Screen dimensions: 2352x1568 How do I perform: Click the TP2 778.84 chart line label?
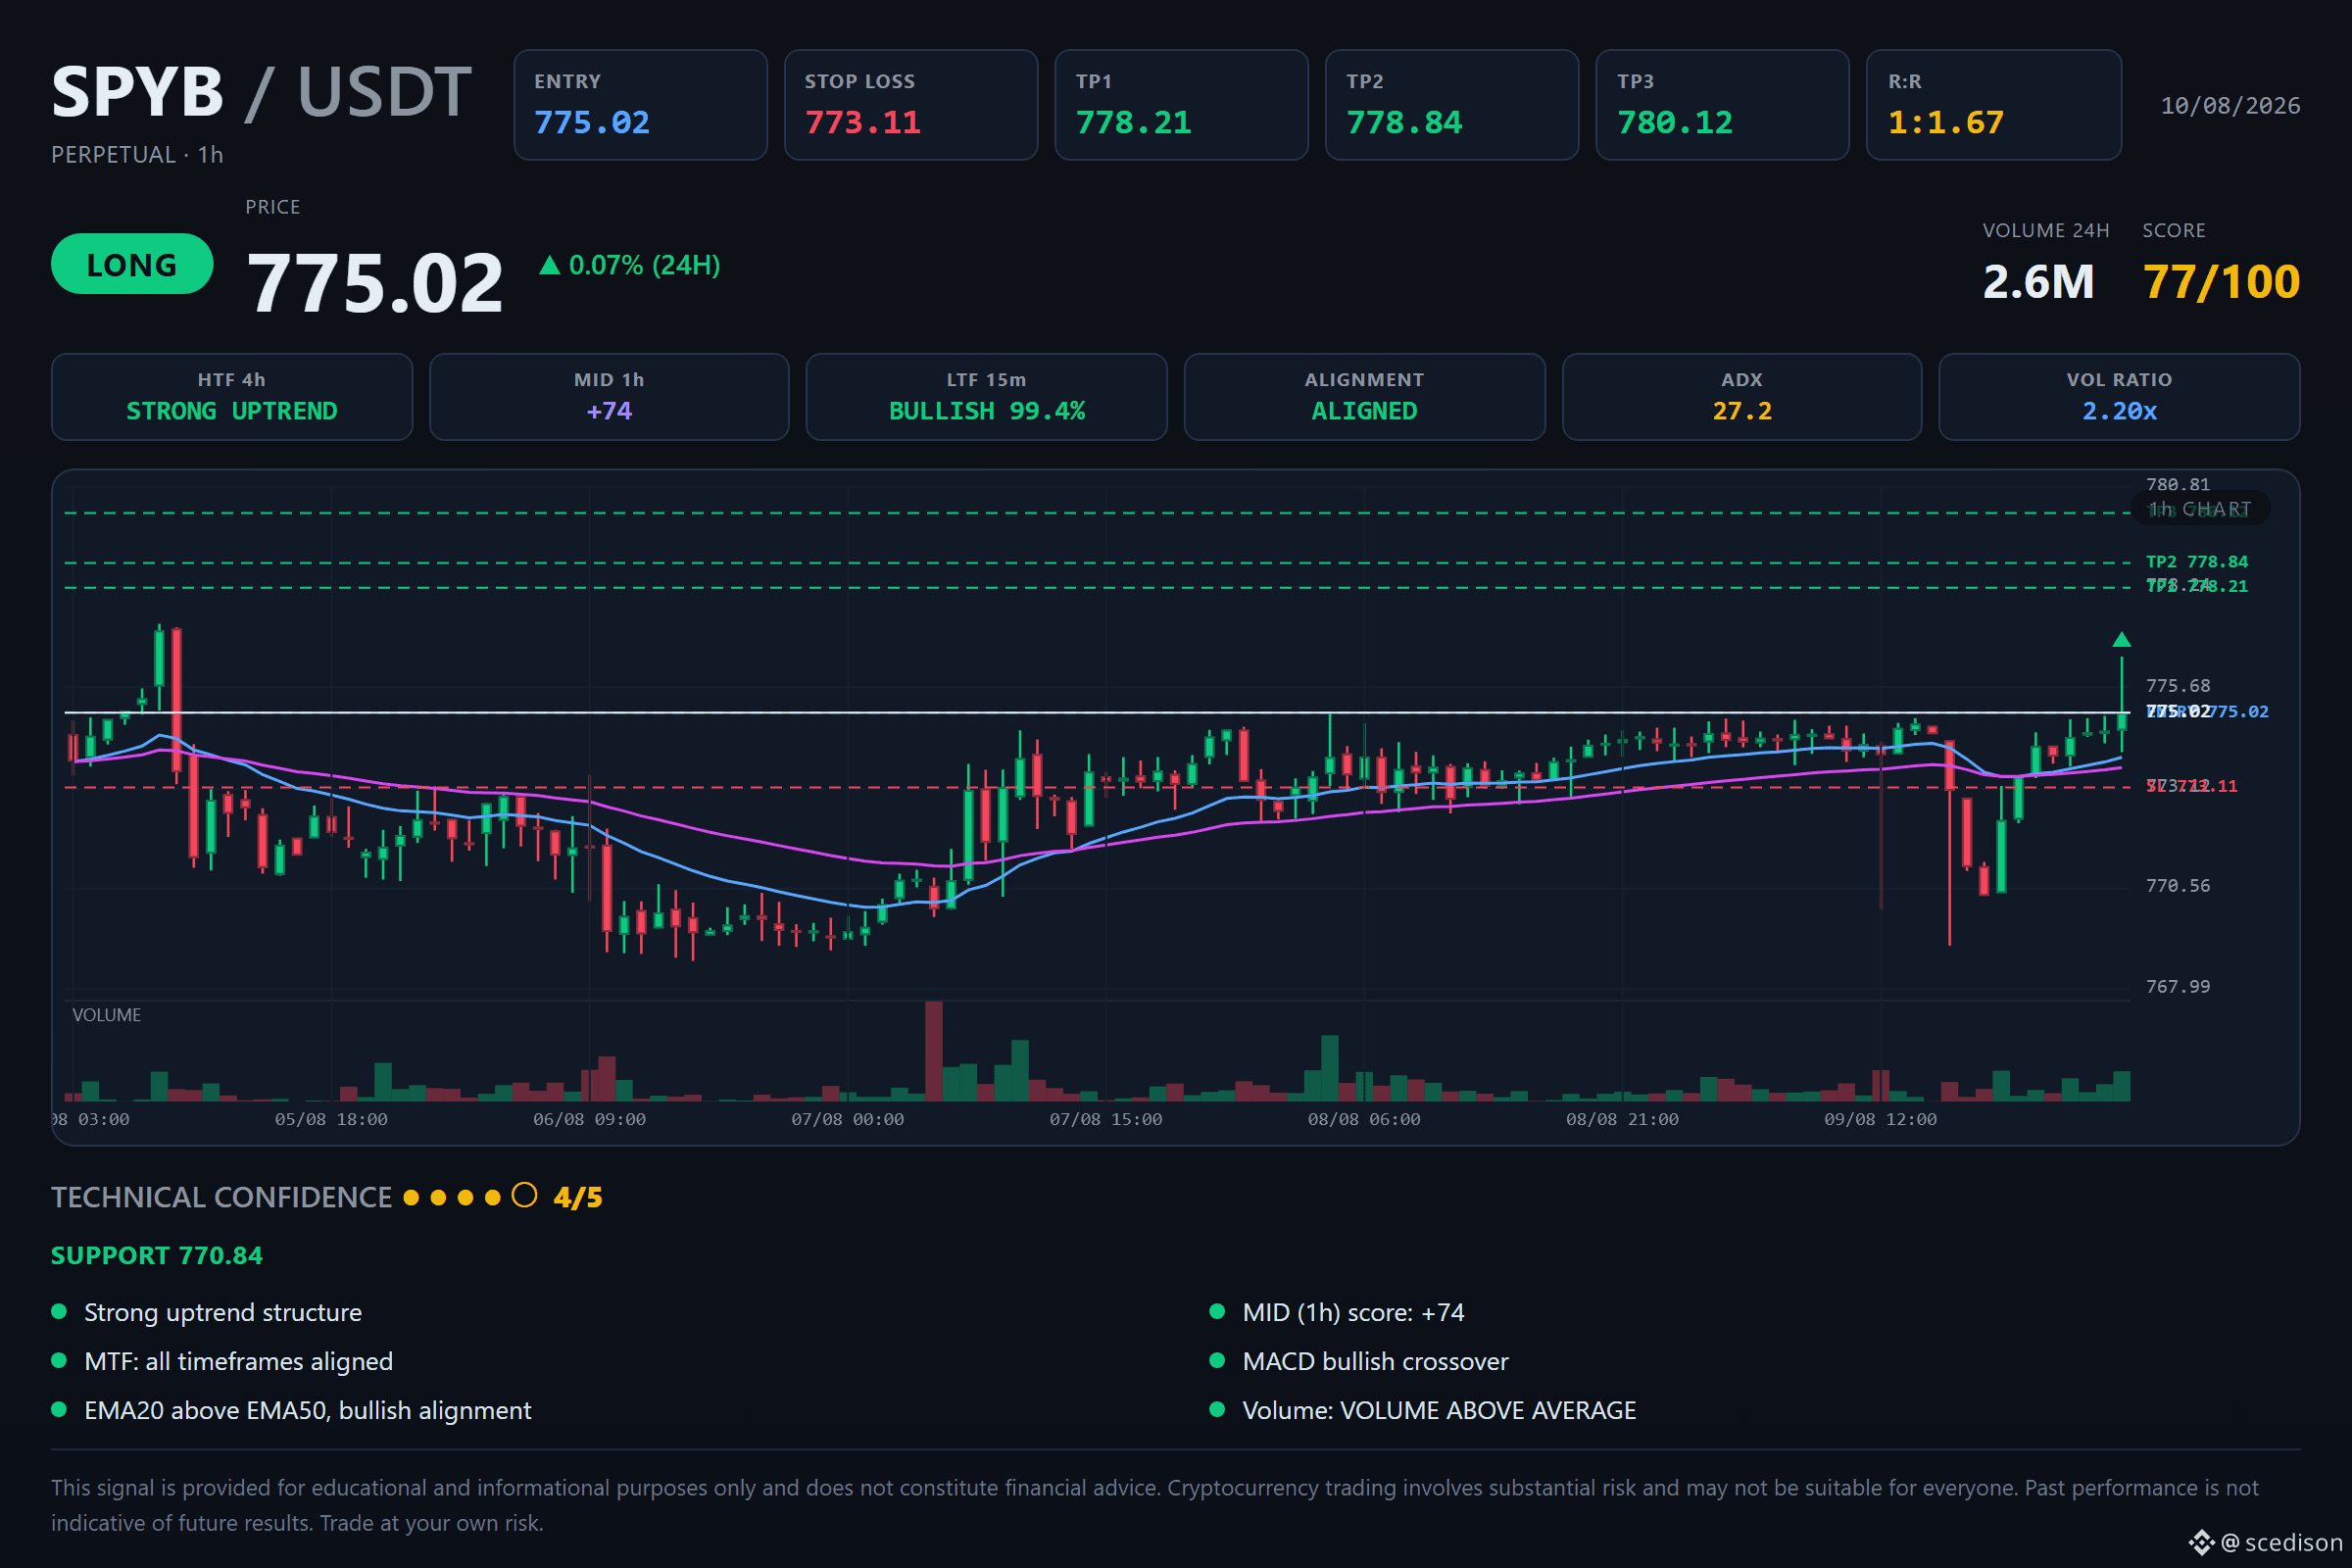tap(2197, 562)
